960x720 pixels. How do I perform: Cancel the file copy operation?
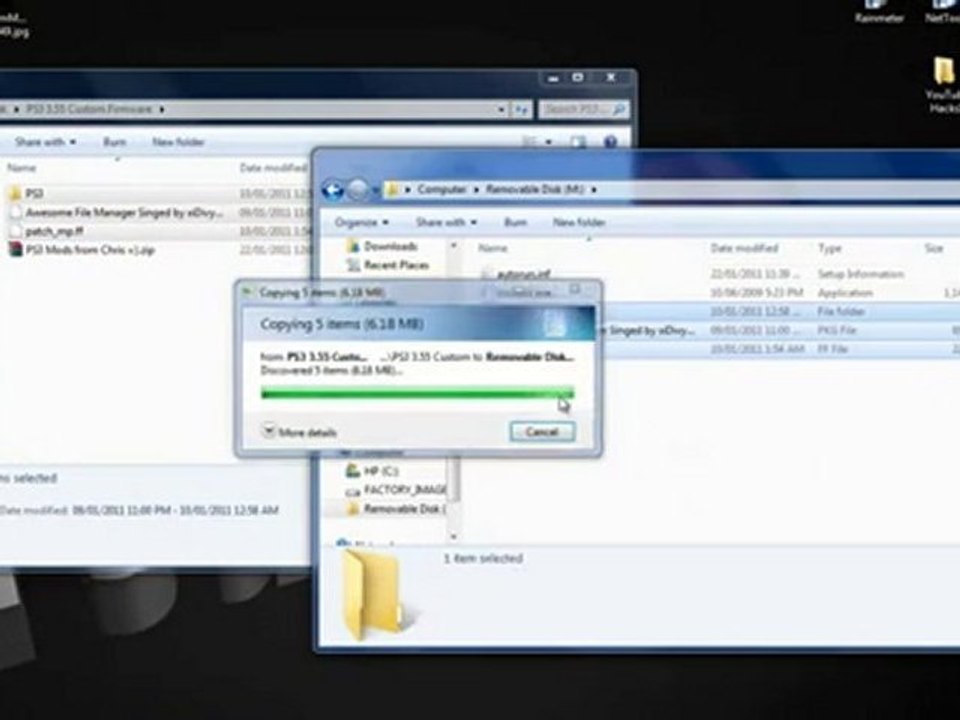(x=542, y=432)
